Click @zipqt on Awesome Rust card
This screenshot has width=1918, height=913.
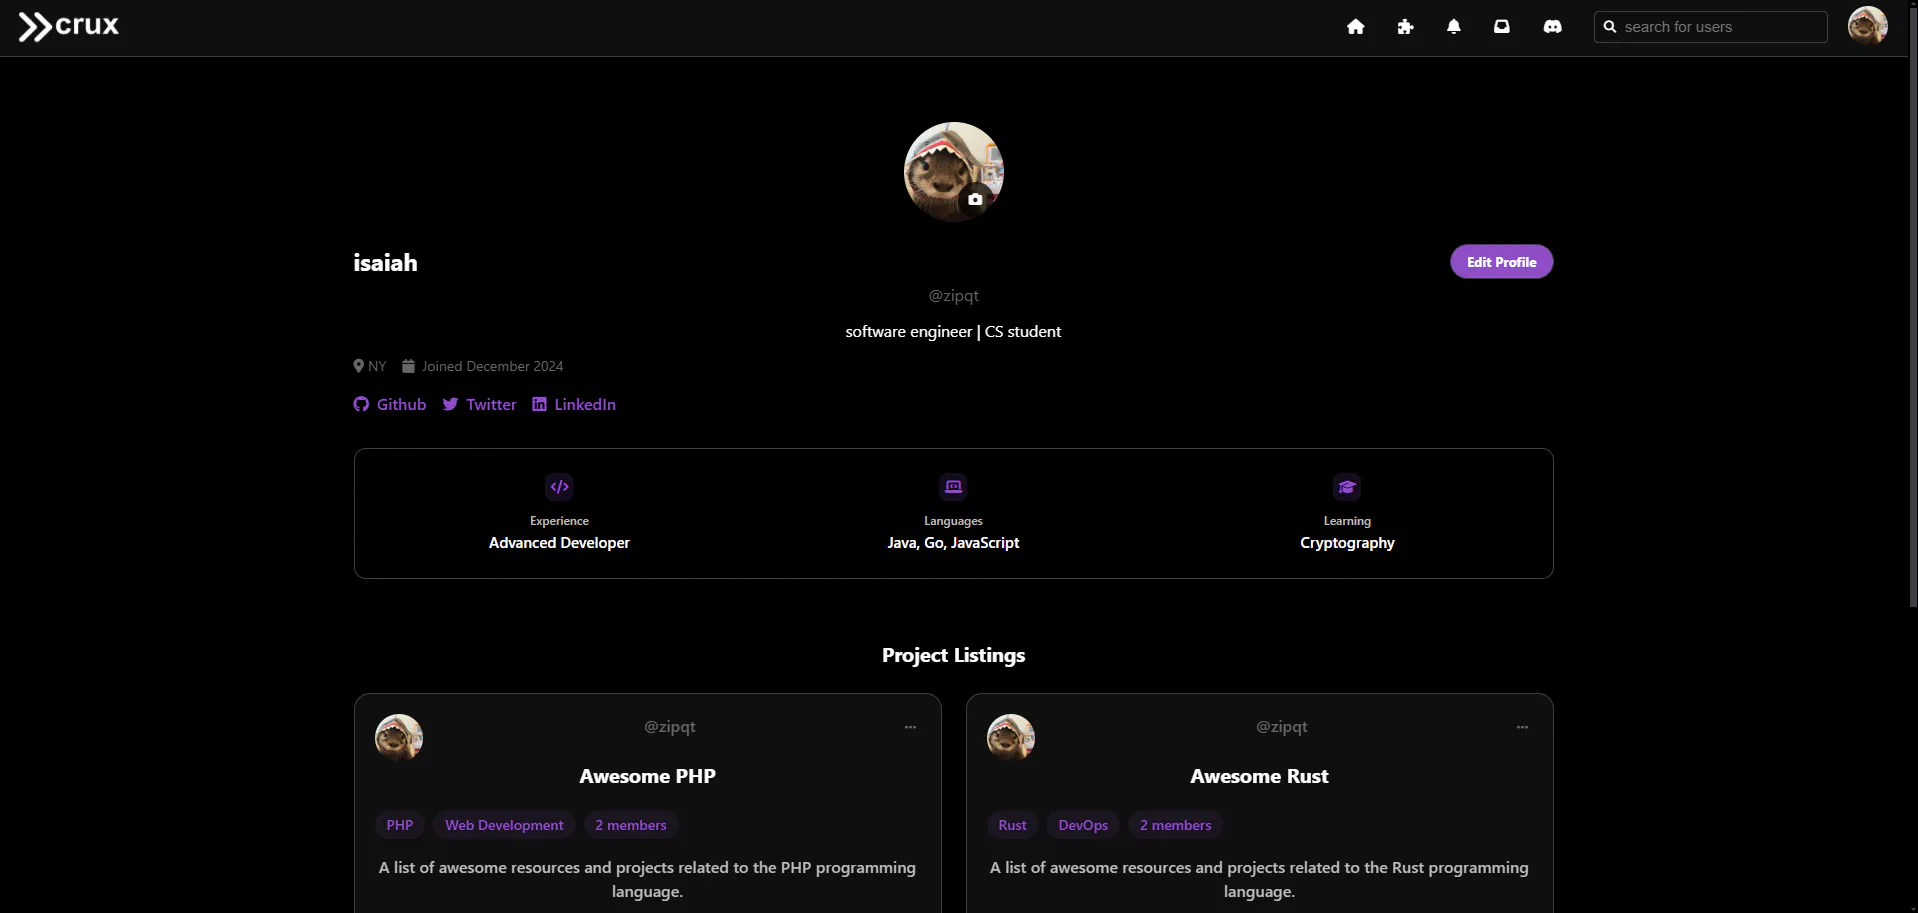point(1282,727)
